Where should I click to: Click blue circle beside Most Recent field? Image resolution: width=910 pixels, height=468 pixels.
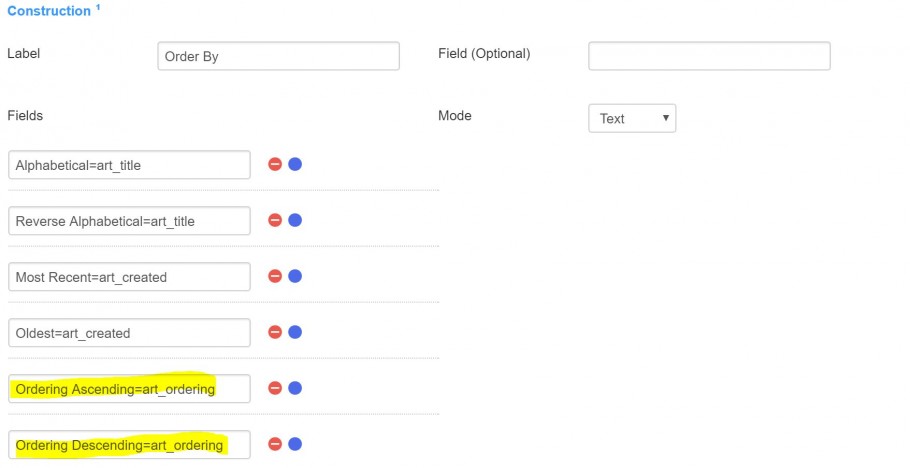coord(295,276)
